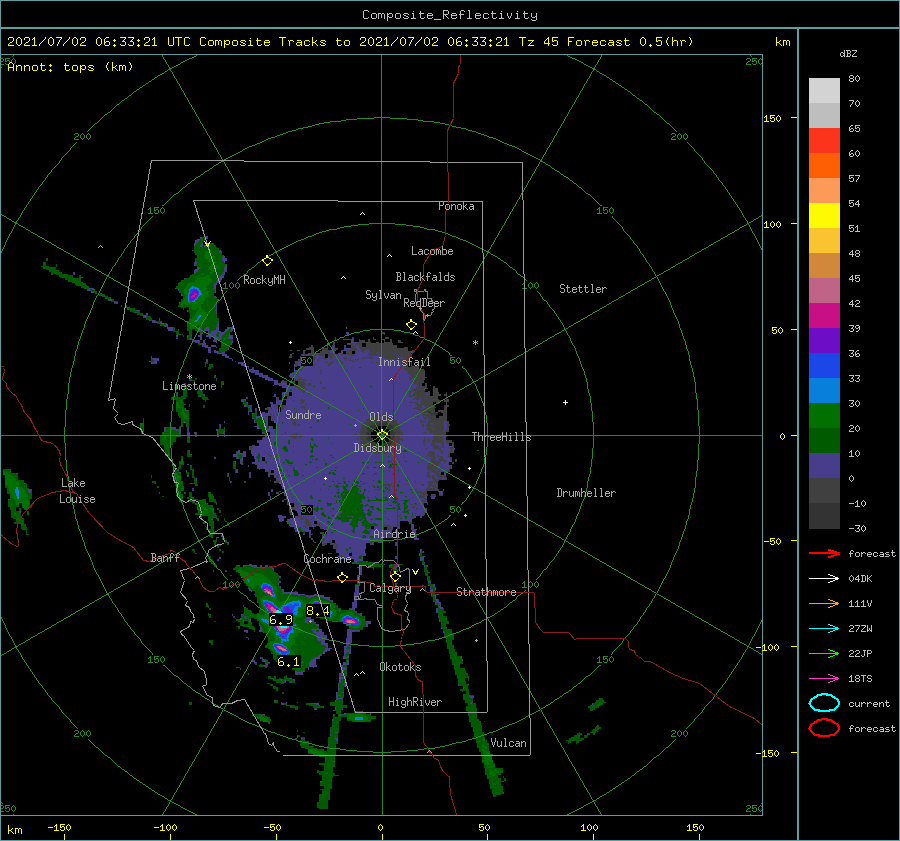900x841 pixels.
Task: Click the Composite Tracks date header text
Action: click(x=350, y=42)
